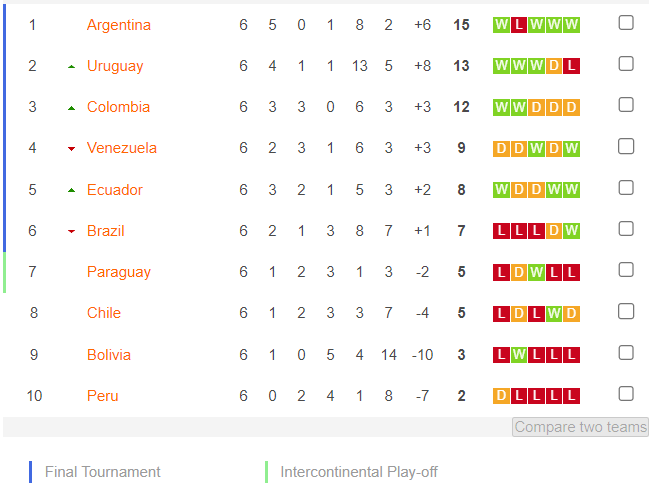652x490 pixels.
Task: Open the Paraguay team link
Action: [x=119, y=272]
